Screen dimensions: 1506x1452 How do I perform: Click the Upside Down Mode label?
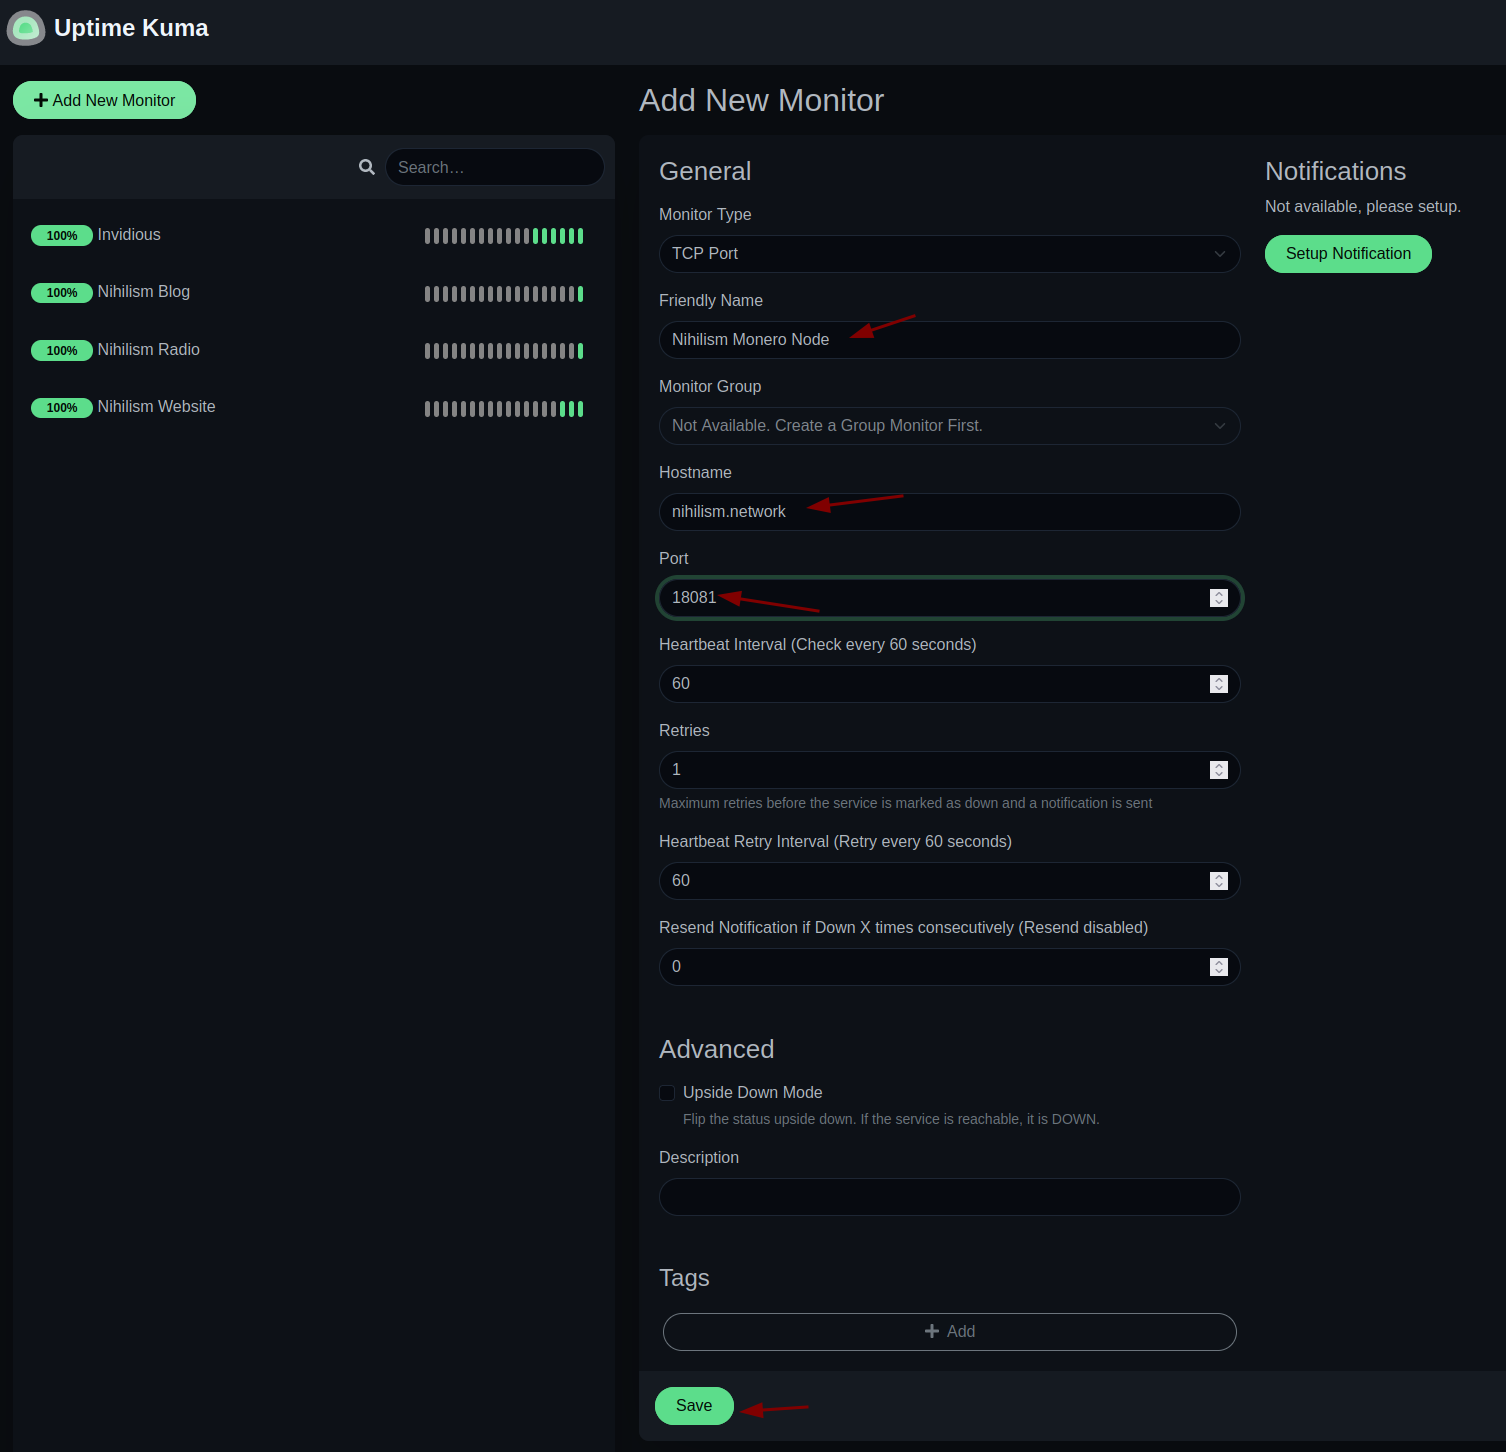[x=752, y=1093]
